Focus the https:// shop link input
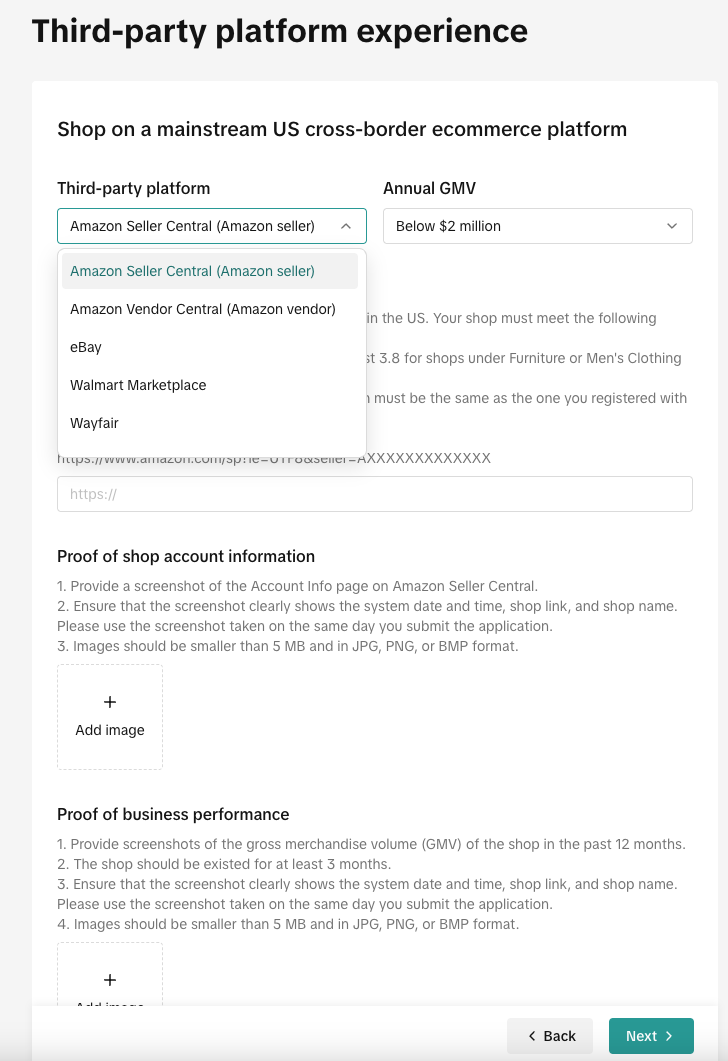Screen dimensions: 728x1061 click(x=374, y=494)
